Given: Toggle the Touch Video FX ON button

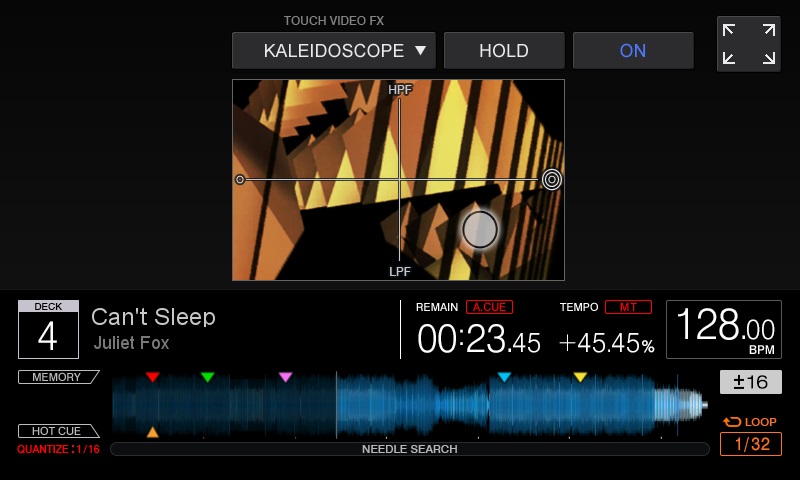Looking at the screenshot, I should click(x=633, y=50).
